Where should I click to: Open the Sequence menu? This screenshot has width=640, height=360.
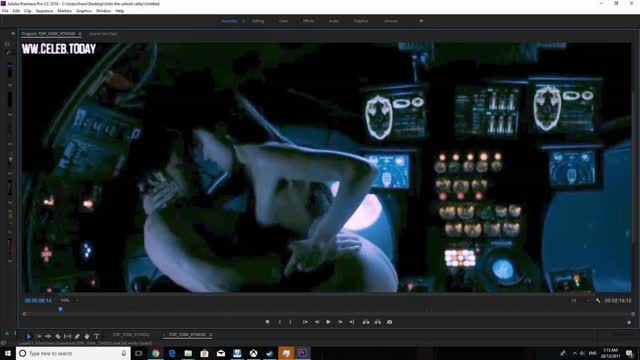[x=44, y=11]
